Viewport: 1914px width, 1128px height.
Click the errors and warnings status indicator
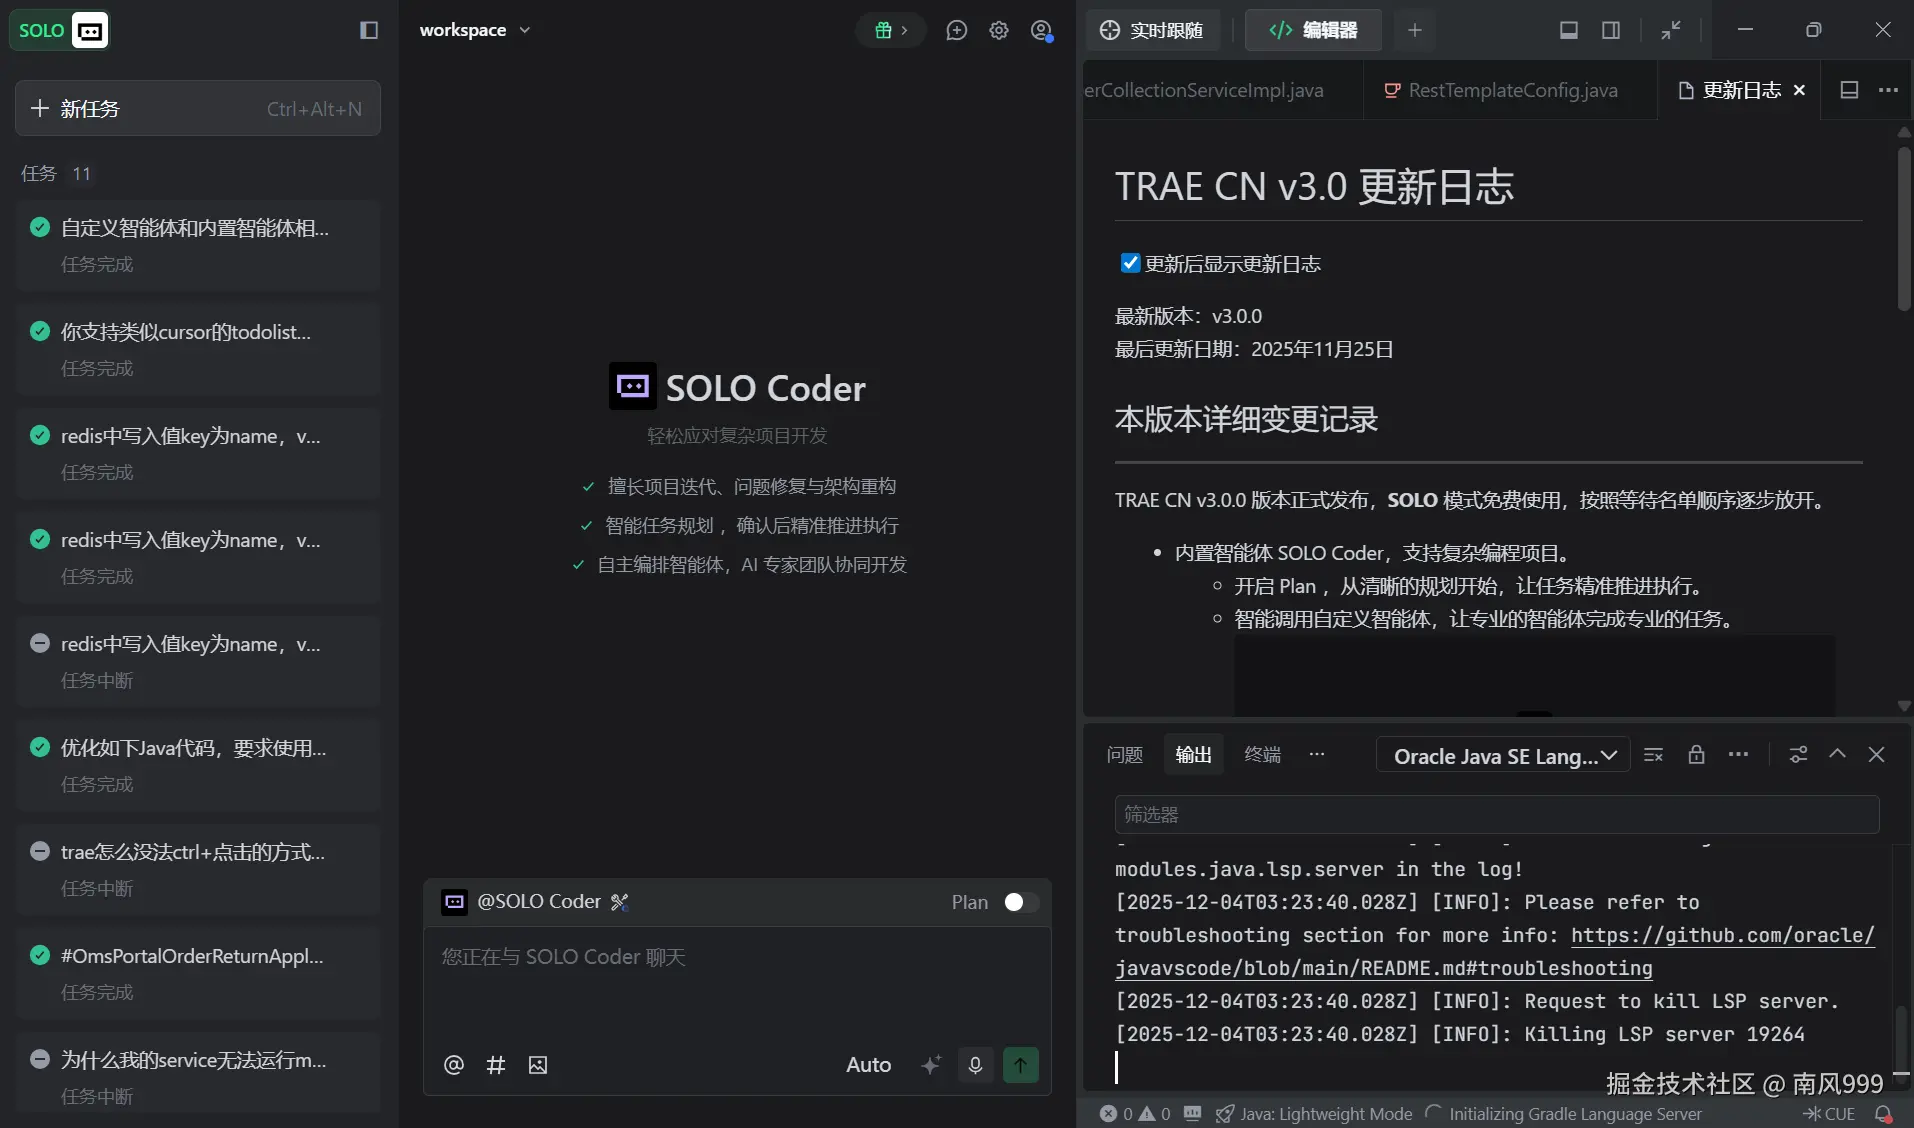pos(1135,1114)
